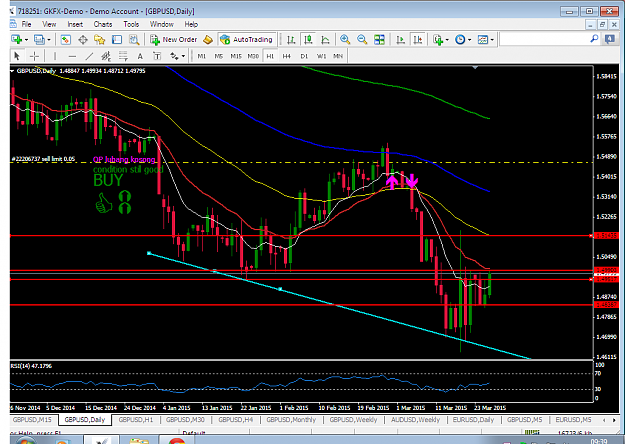
Task: Open the MetaEditor yellow book icon
Action: 208,39
